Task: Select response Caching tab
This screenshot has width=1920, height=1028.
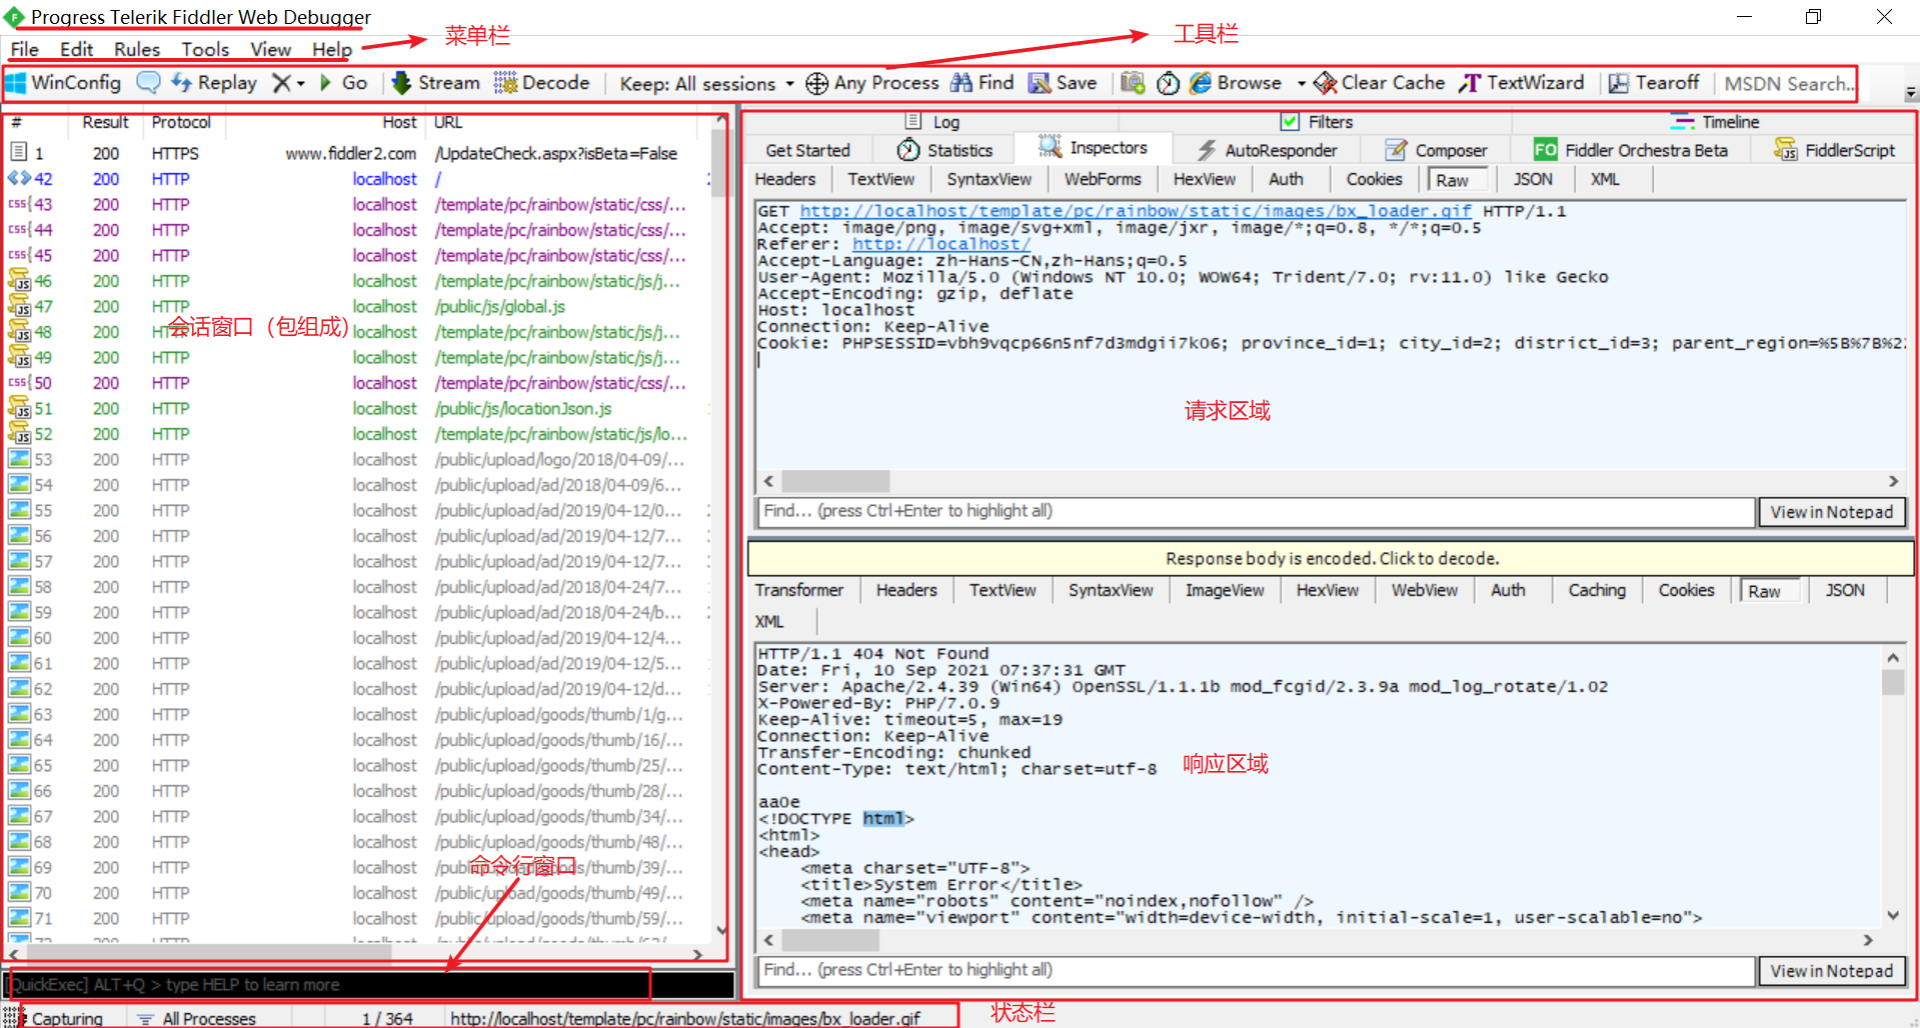Action: pyautogui.click(x=1597, y=590)
